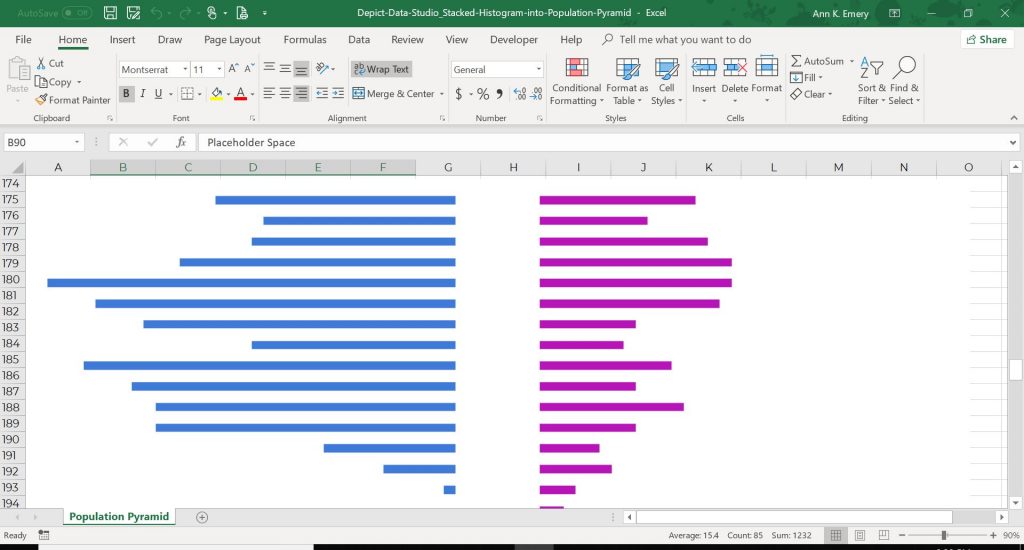Click Delete cells button

point(735,80)
